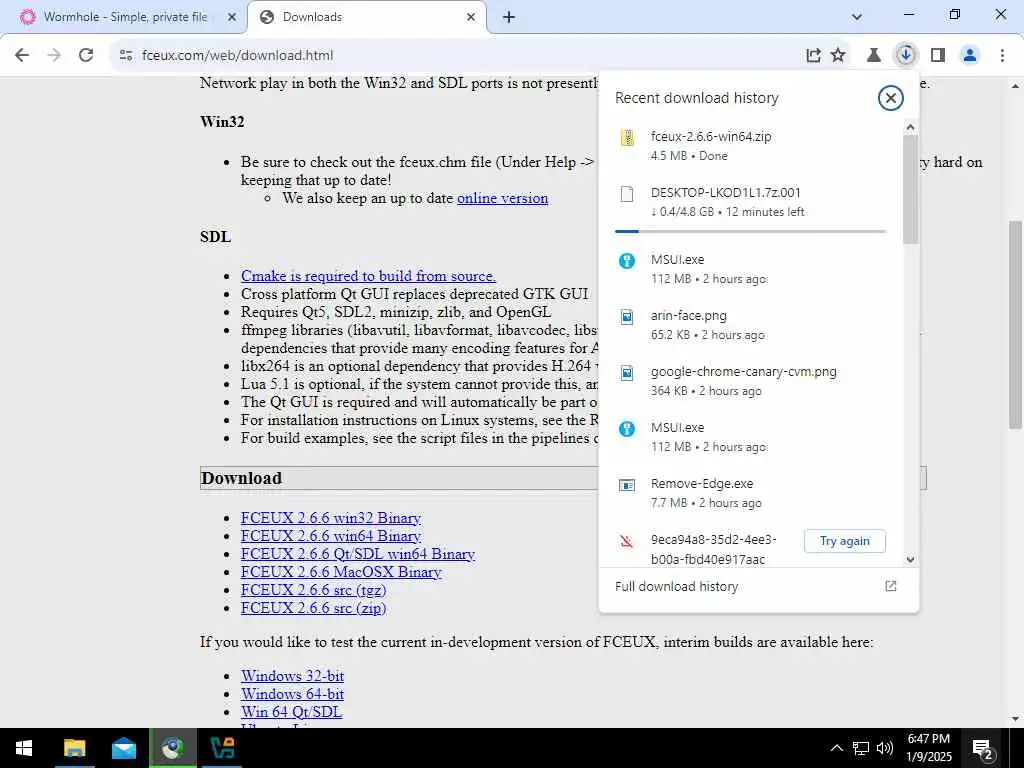Click the Remove-Edge.exe file icon

tap(627, 485)
